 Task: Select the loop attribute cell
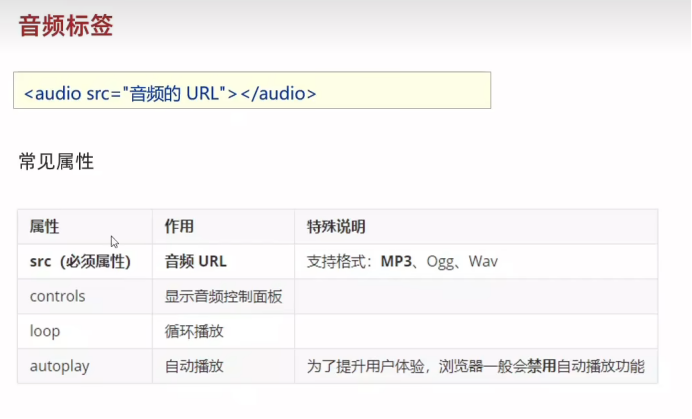coord(46,331)
